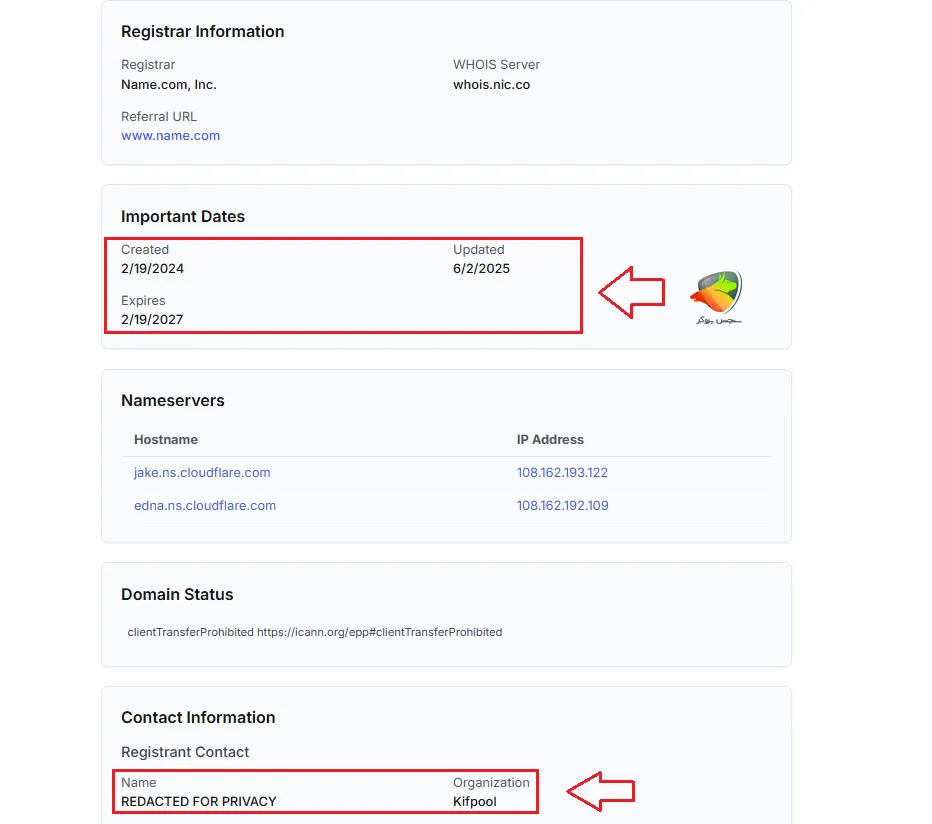Click the red arrow beside Important Dates
932x824 pixels.
(632, 292)
